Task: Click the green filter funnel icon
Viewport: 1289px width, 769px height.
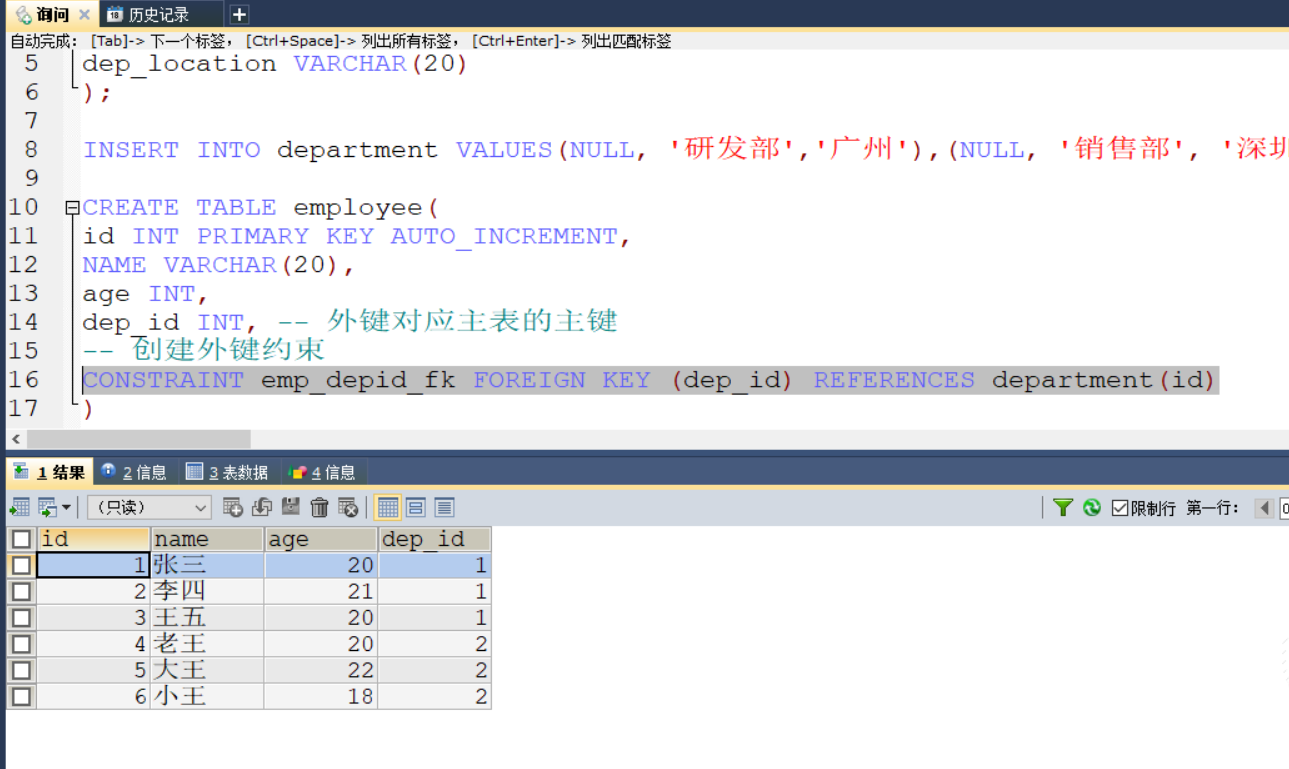Action: [x=1063, y=508]
